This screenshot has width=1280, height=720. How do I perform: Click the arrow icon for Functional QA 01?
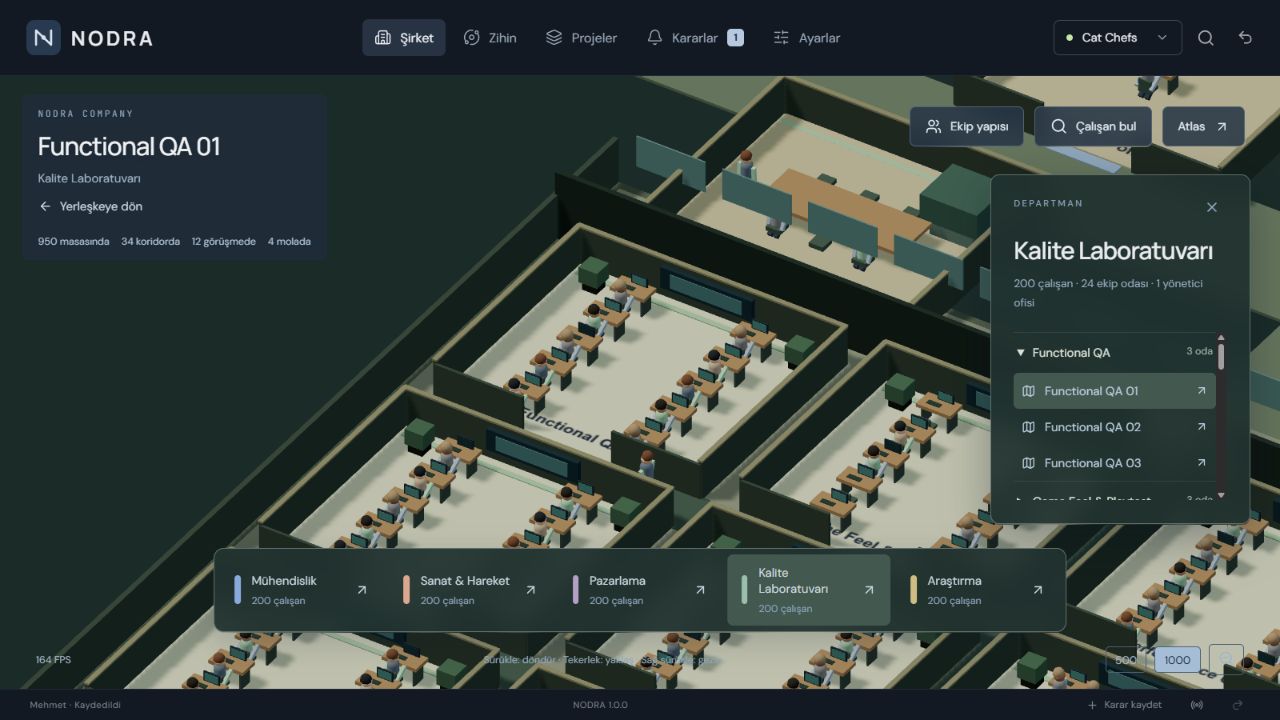point(1201,391)
